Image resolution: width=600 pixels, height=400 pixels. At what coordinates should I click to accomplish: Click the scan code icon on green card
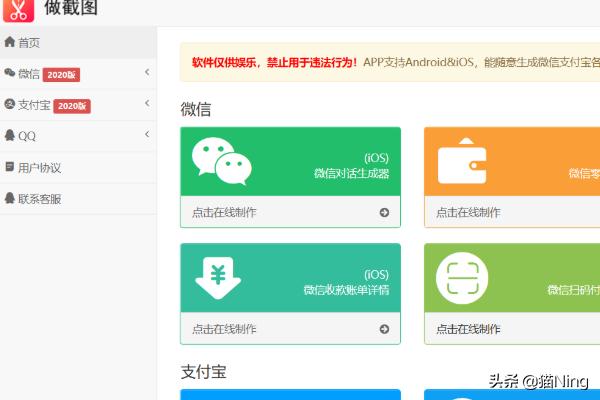[462, 278]
